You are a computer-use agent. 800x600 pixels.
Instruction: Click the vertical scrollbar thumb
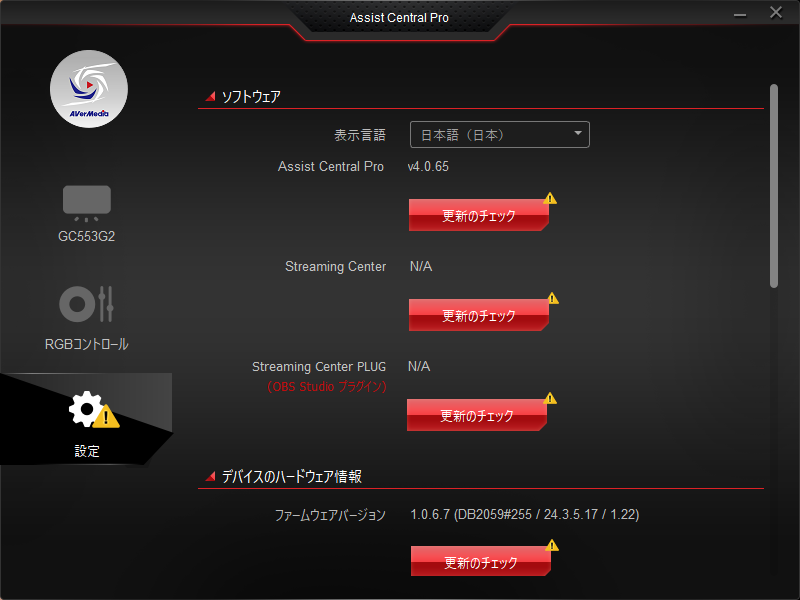[x=774, y=186]
